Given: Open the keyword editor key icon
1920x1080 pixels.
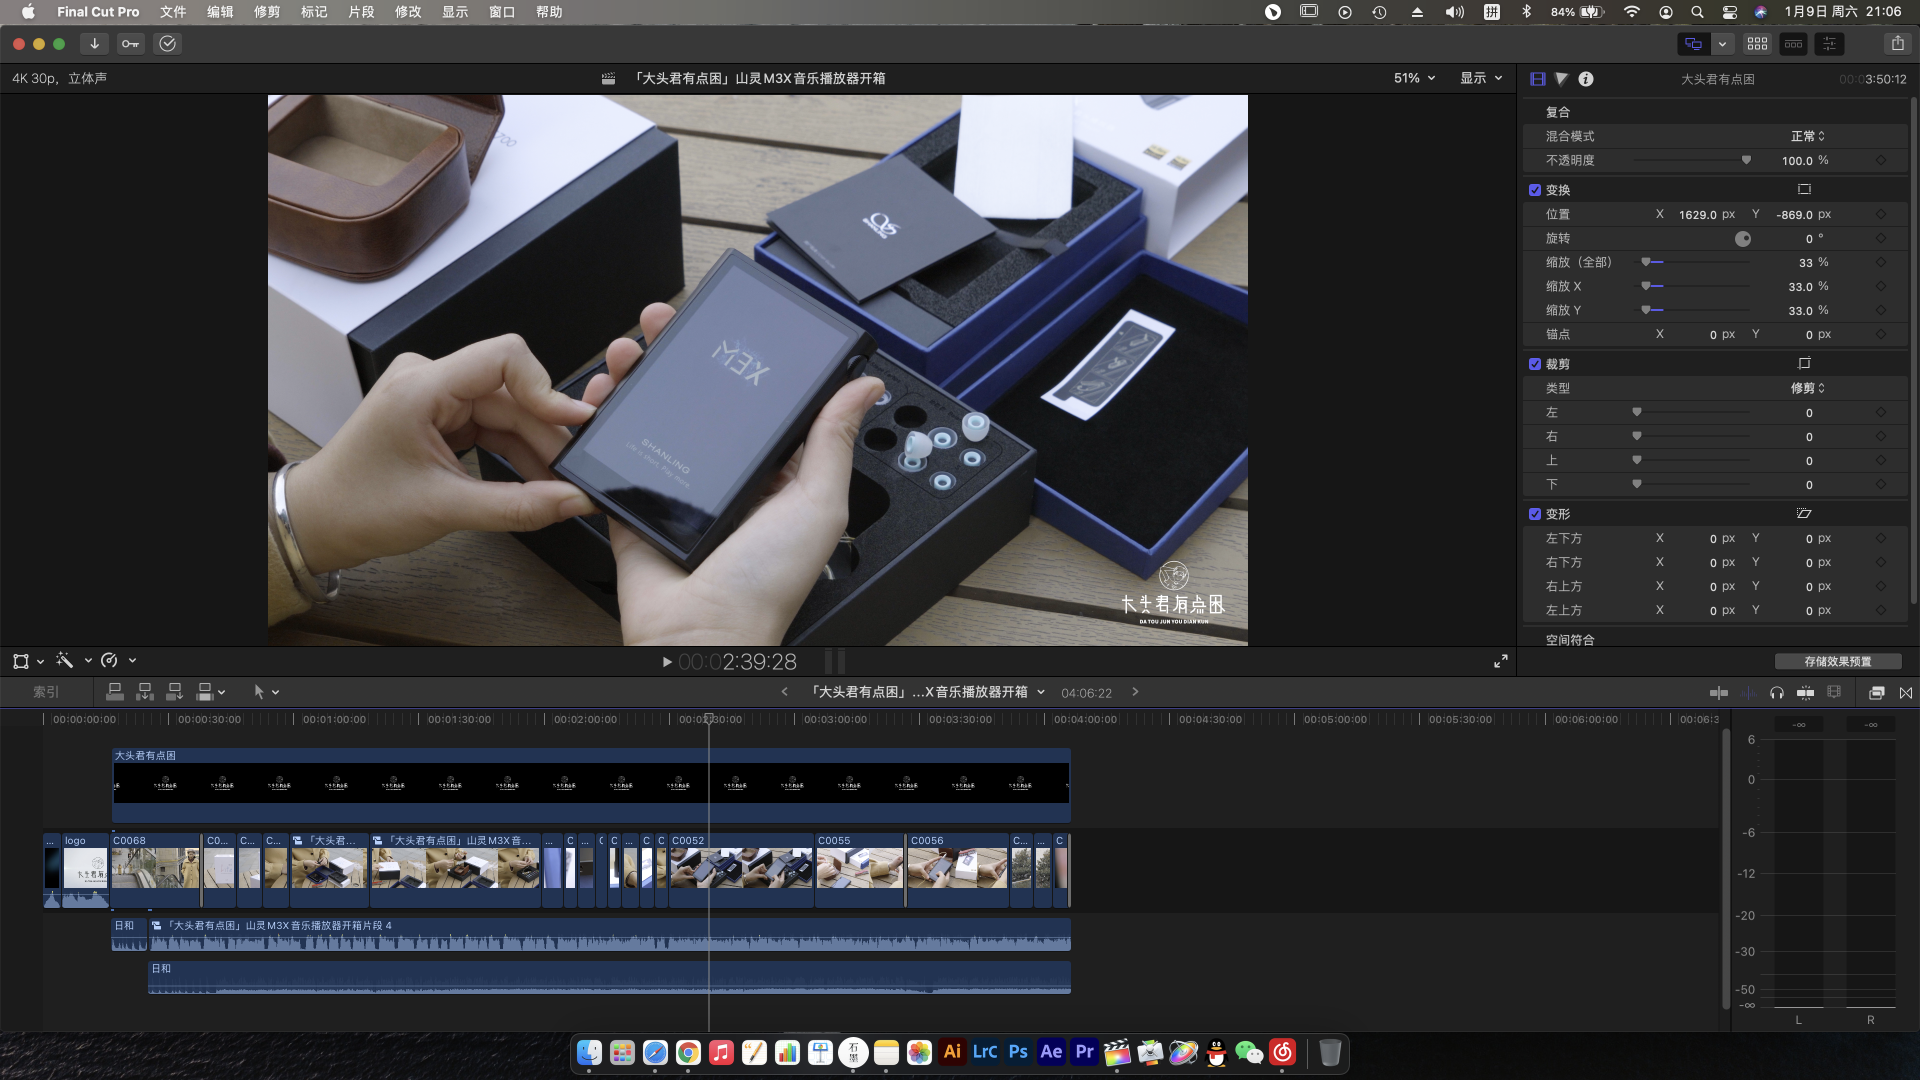Looking at the screenshot, I should coord(130,43).
